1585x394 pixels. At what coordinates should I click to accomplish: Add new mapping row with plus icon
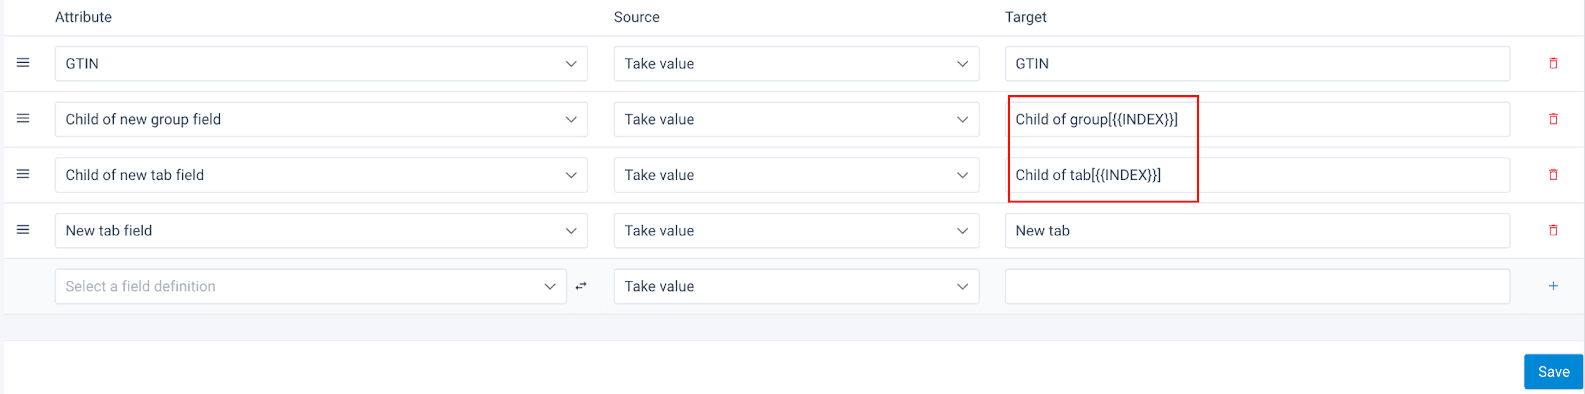tap(1553, 286)
